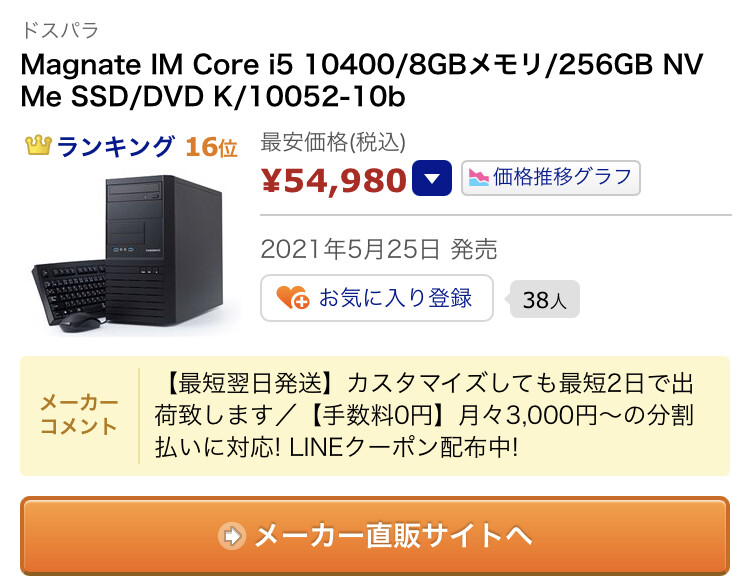This screenshot has width=750, height=584.
Task: Click the 【最短翌日発送】 text in the comment
Action: tap(245, 383)
